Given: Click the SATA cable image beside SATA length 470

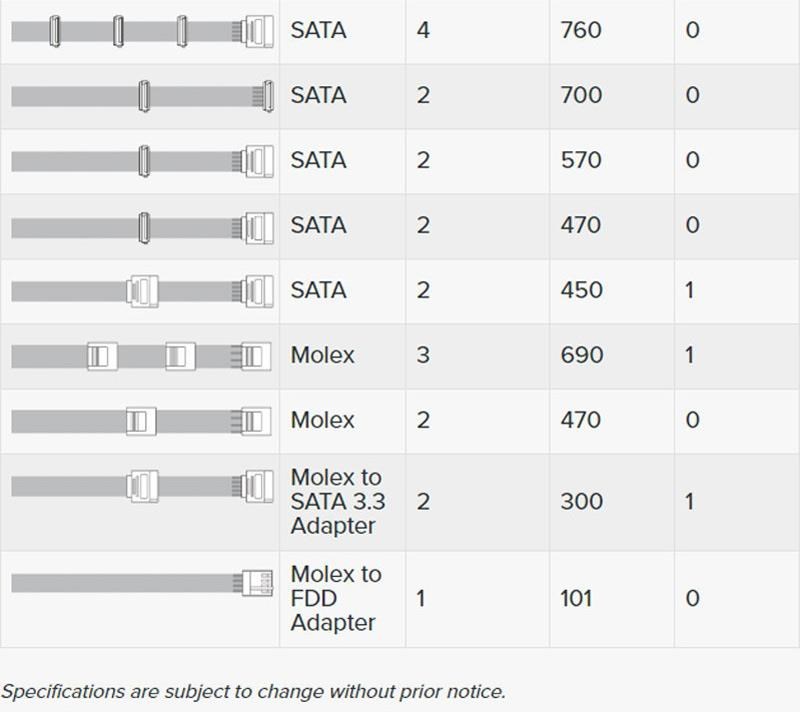Looking at the screenshot, I should [x=142, y=226].
